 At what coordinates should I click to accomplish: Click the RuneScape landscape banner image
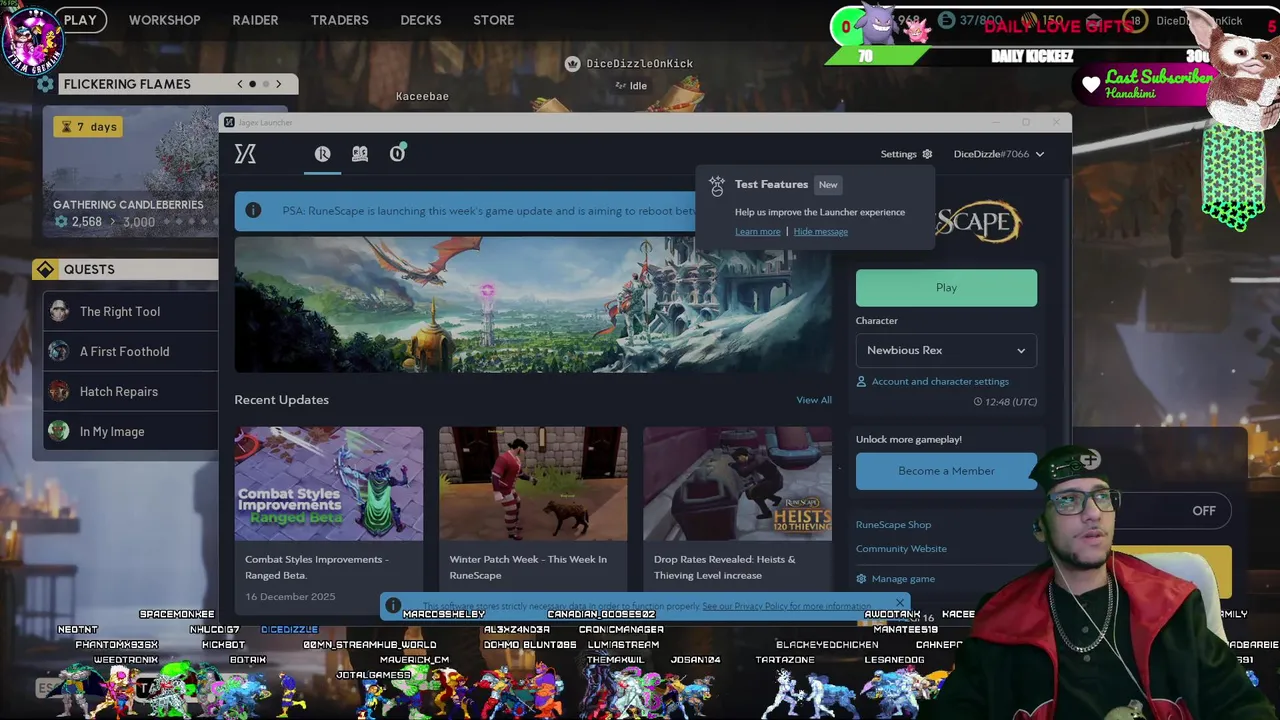tap(533, 304)
